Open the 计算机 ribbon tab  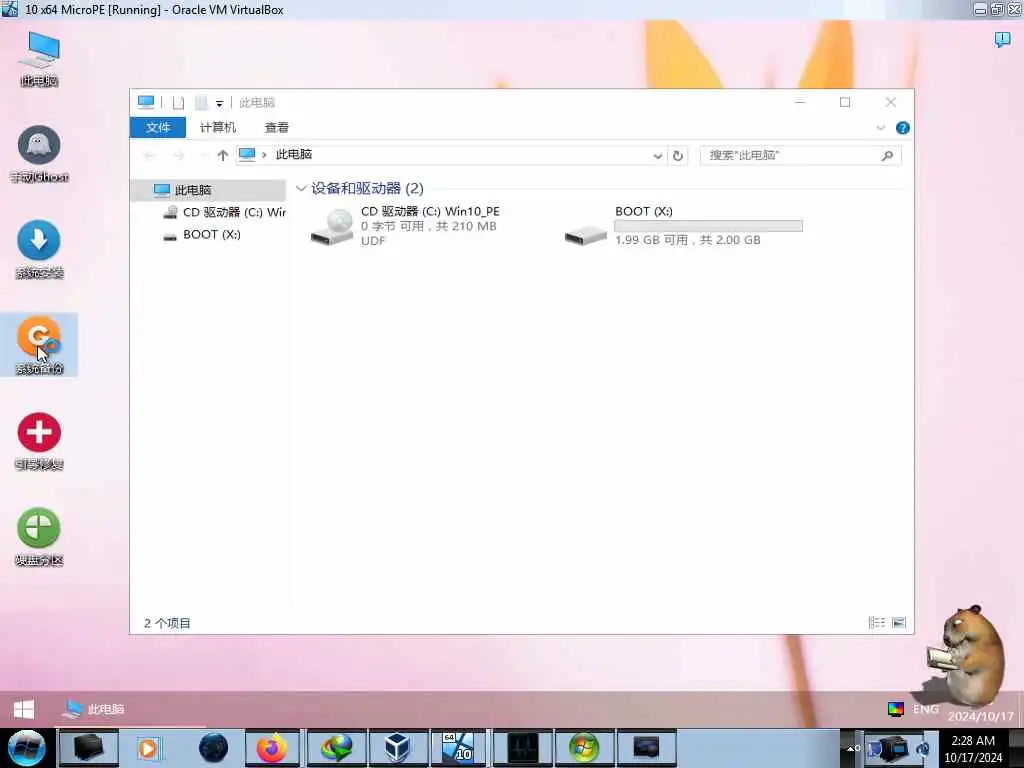(217, 127)
